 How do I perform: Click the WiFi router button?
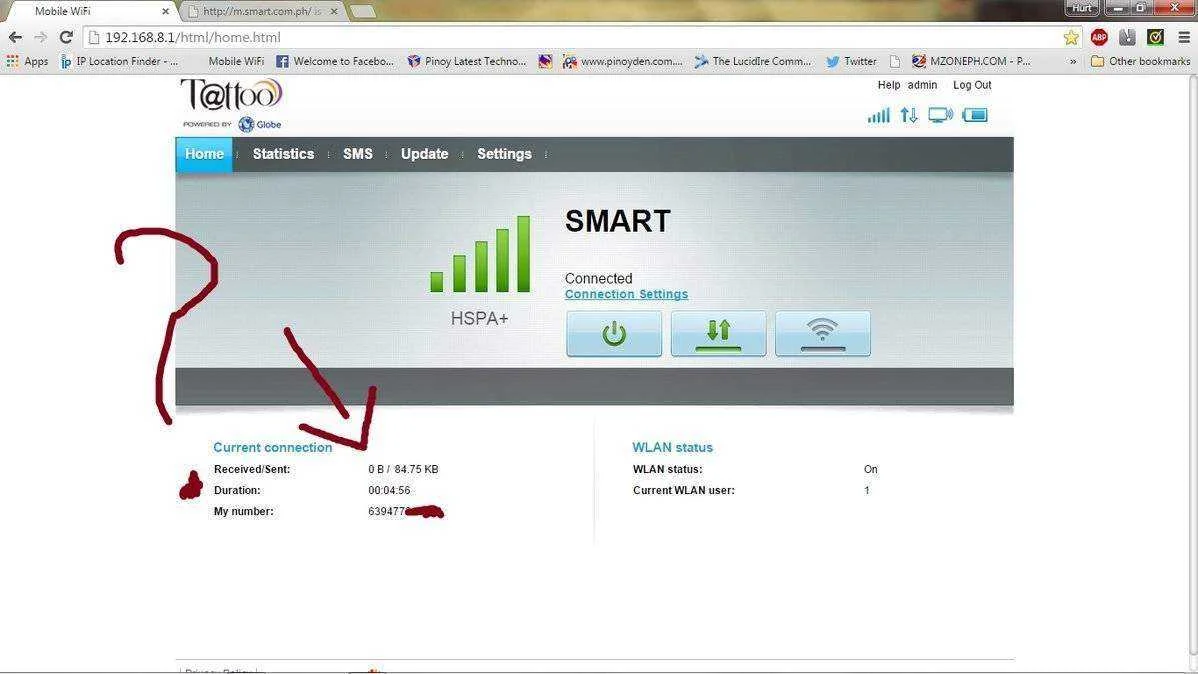tap(822, 334)
